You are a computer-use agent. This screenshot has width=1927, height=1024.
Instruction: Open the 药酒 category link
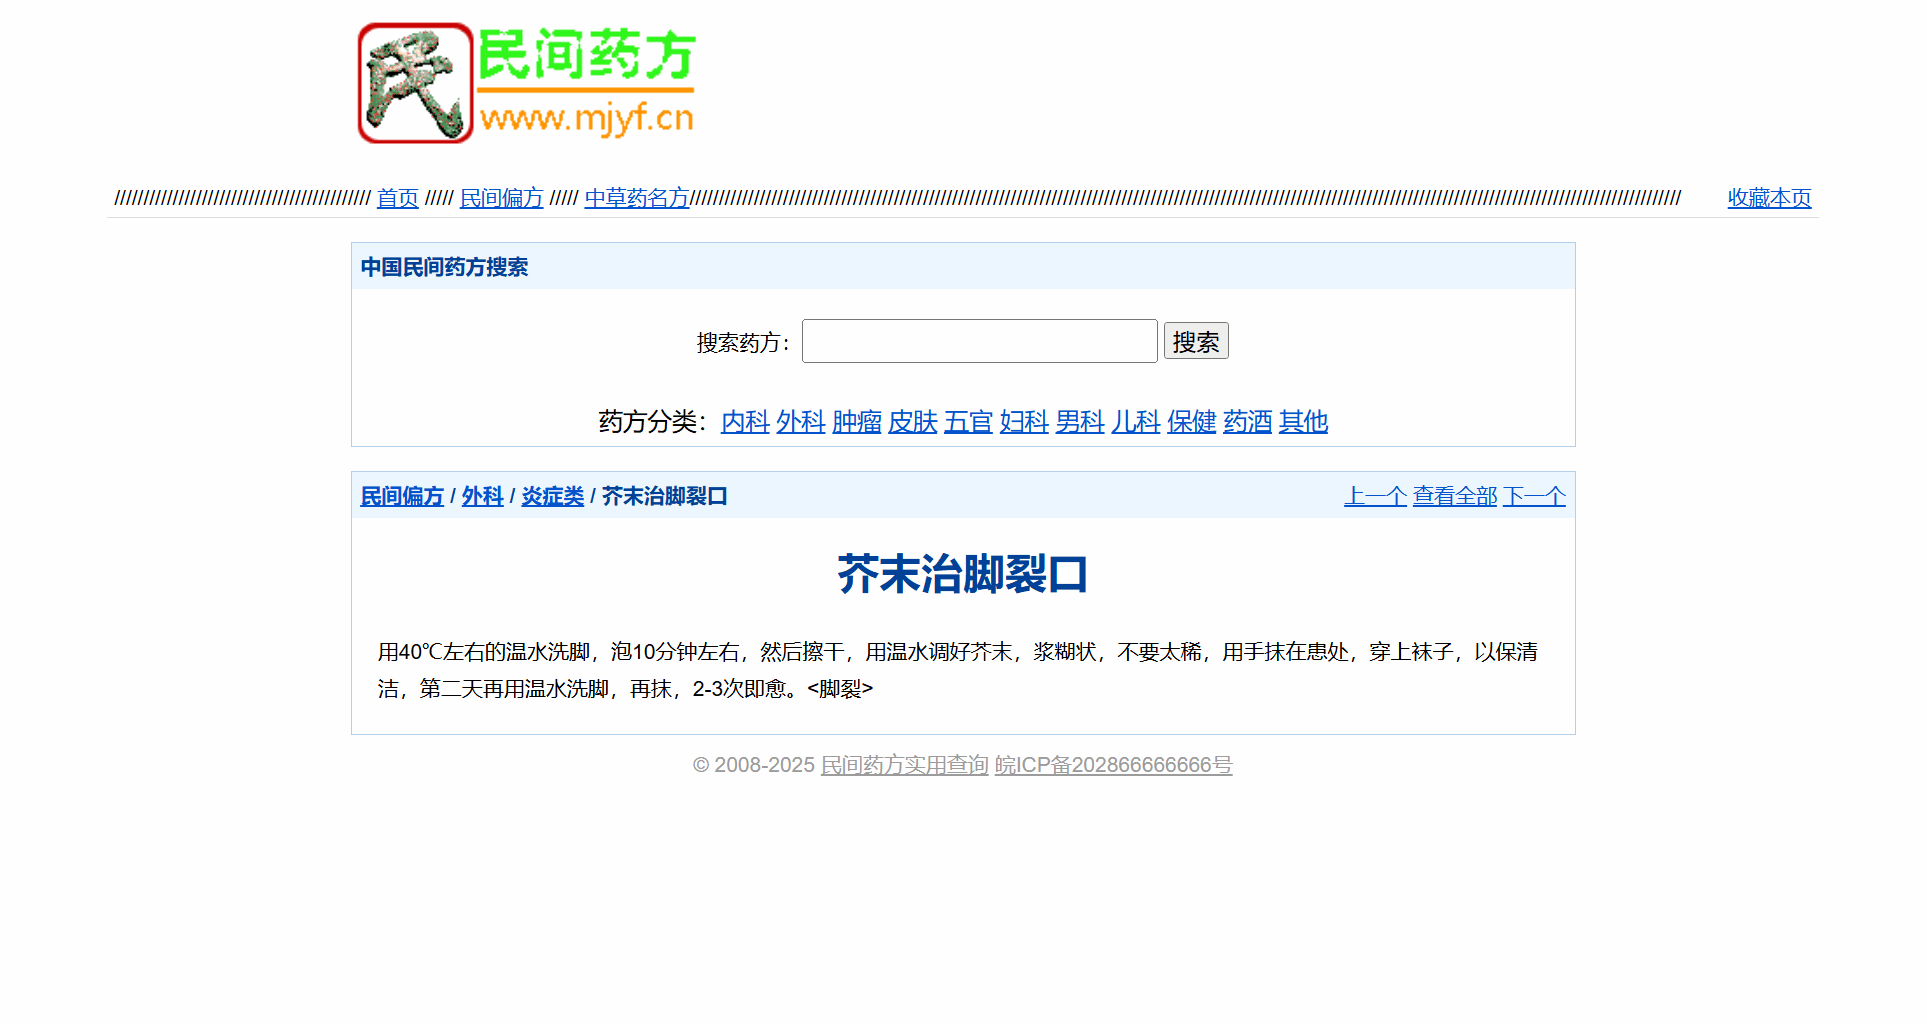point(1247,422)
